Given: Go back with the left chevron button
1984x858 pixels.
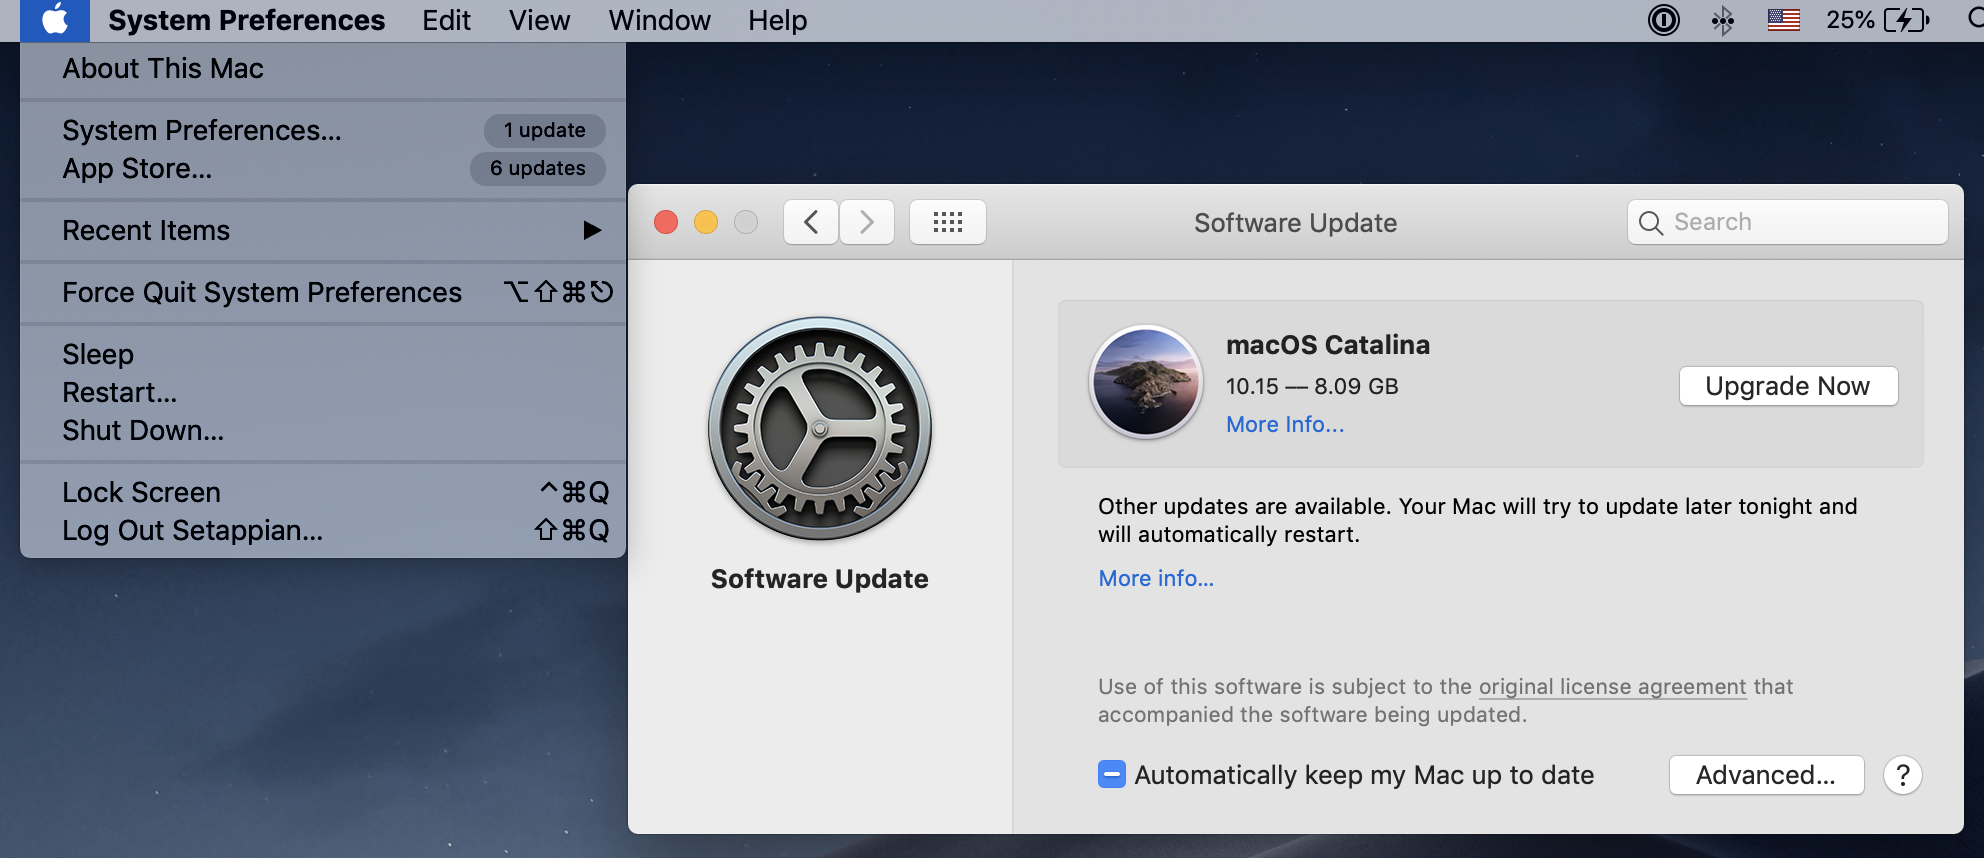Looking at the screenshot, I should pos(811,222).
